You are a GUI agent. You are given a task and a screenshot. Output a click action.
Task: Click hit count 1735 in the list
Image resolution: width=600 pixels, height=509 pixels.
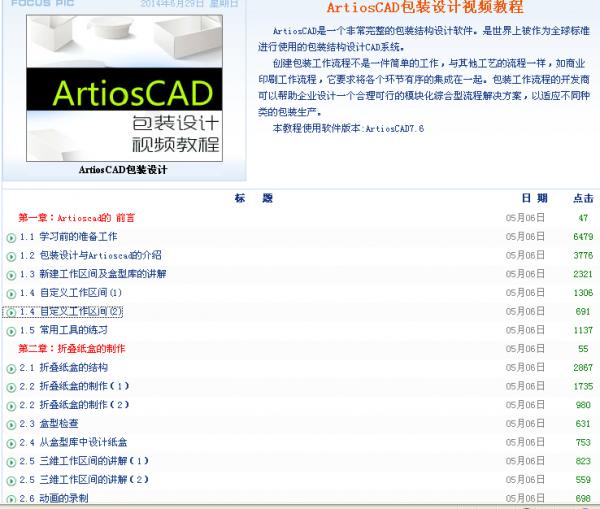click(x=583, y=387)
